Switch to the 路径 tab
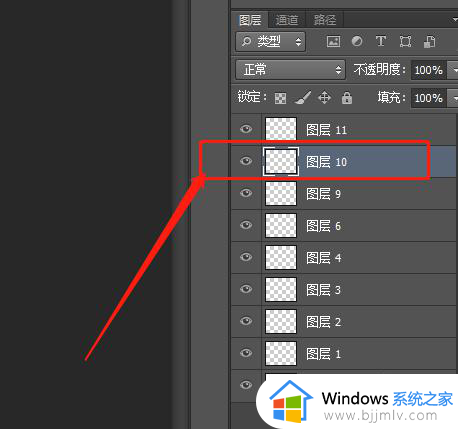Image resolution: width=458 pixels, height=429 pixels. pos(325,20)
